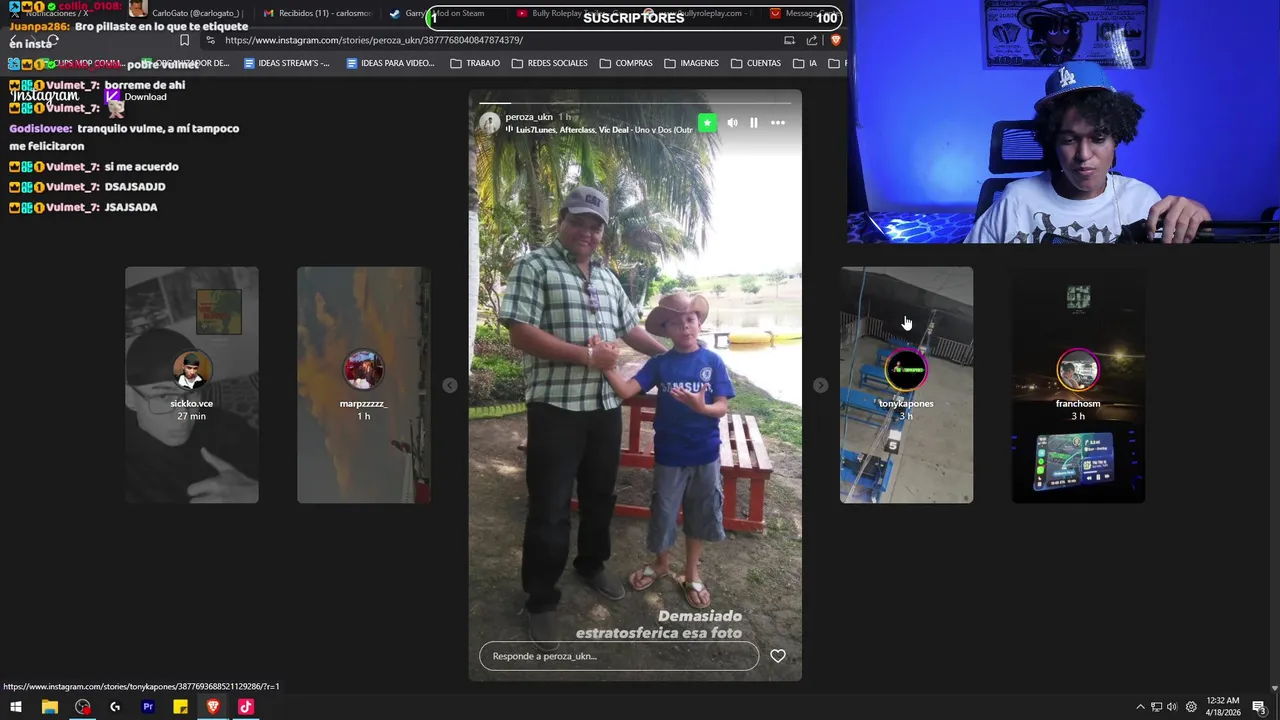Open the marpzzzzz_ story preview

coord(364,385)
